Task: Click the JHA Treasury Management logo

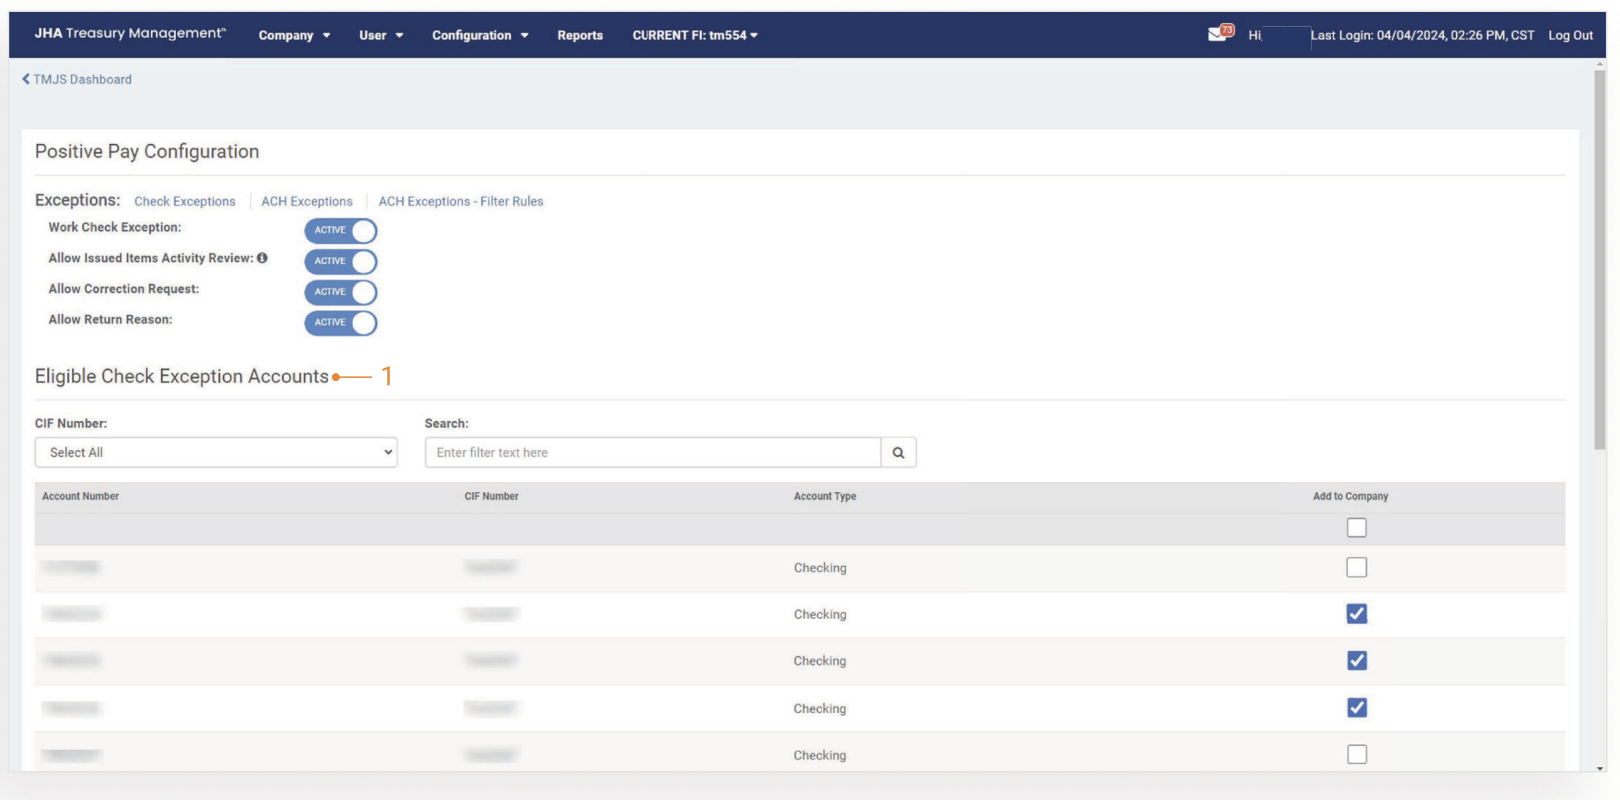Action: point(130,34)
